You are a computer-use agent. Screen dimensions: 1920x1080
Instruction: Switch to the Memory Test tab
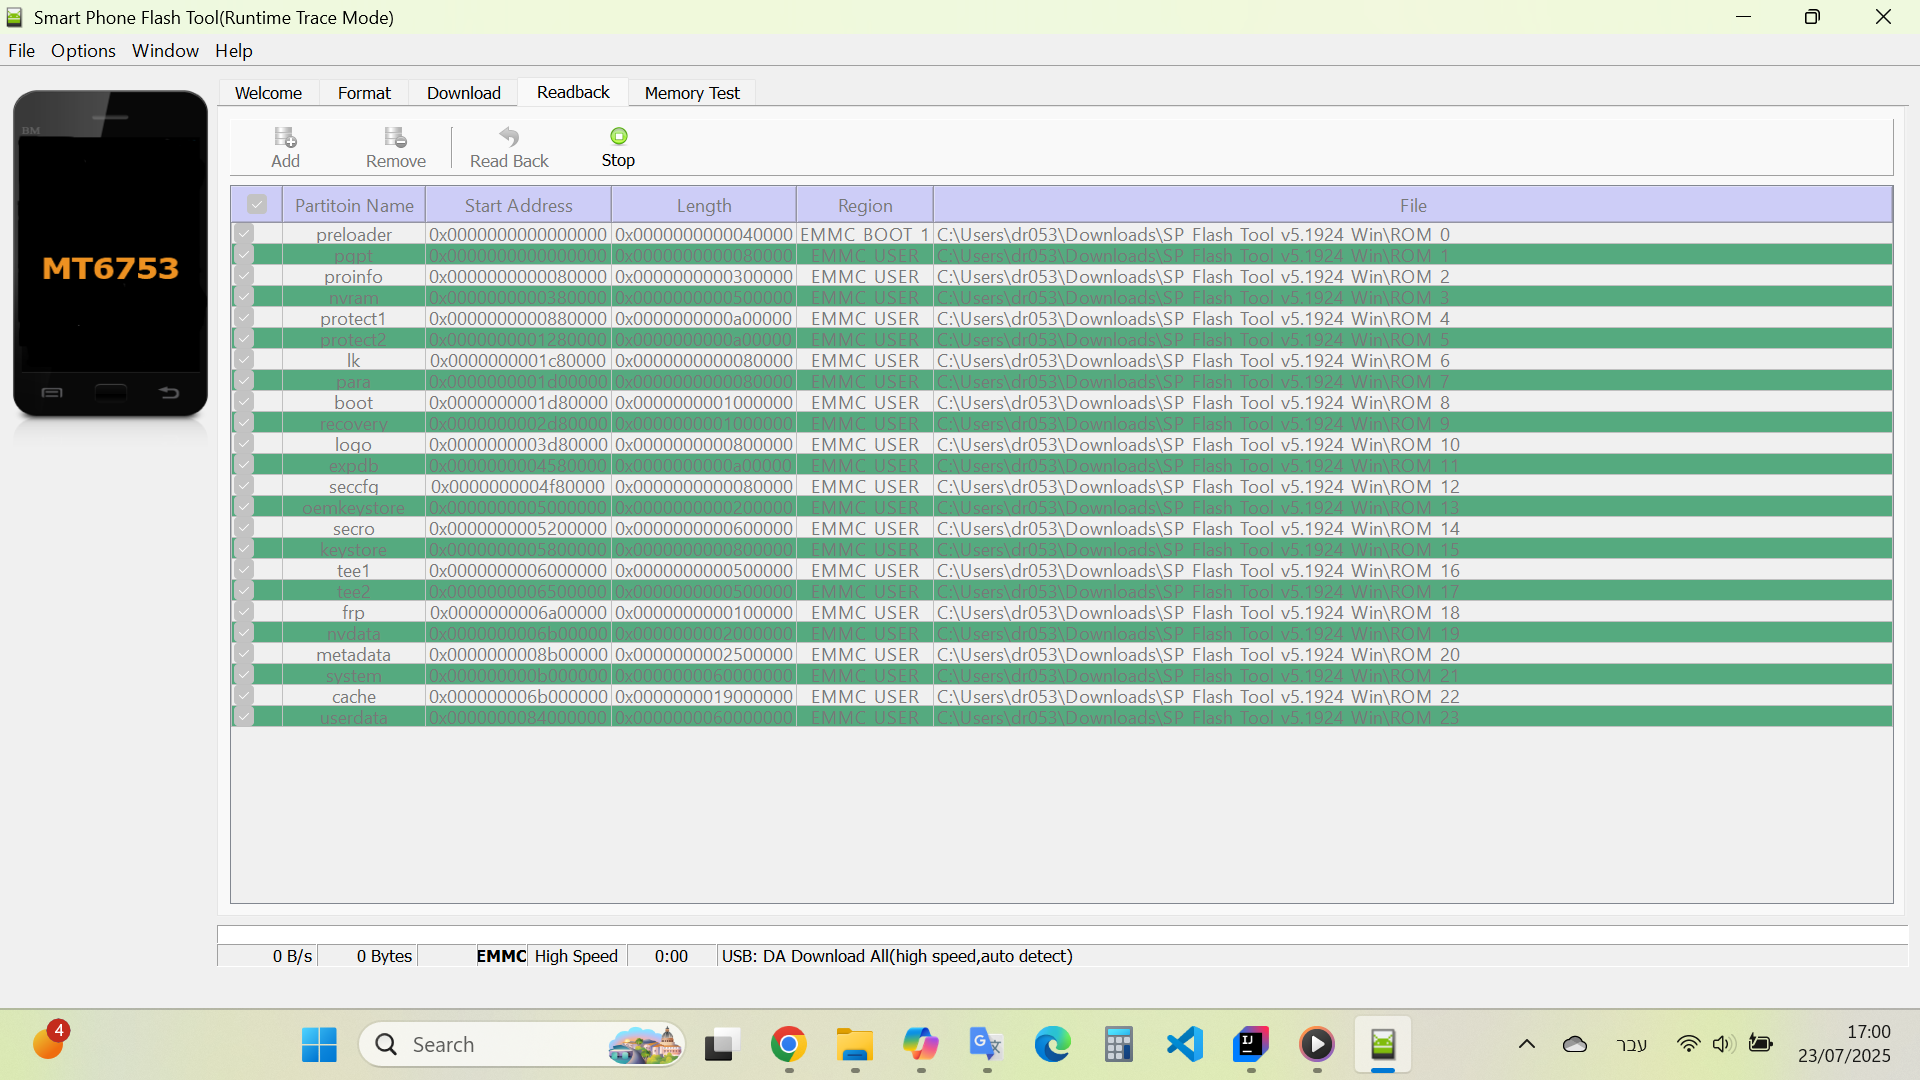(692, 93)
